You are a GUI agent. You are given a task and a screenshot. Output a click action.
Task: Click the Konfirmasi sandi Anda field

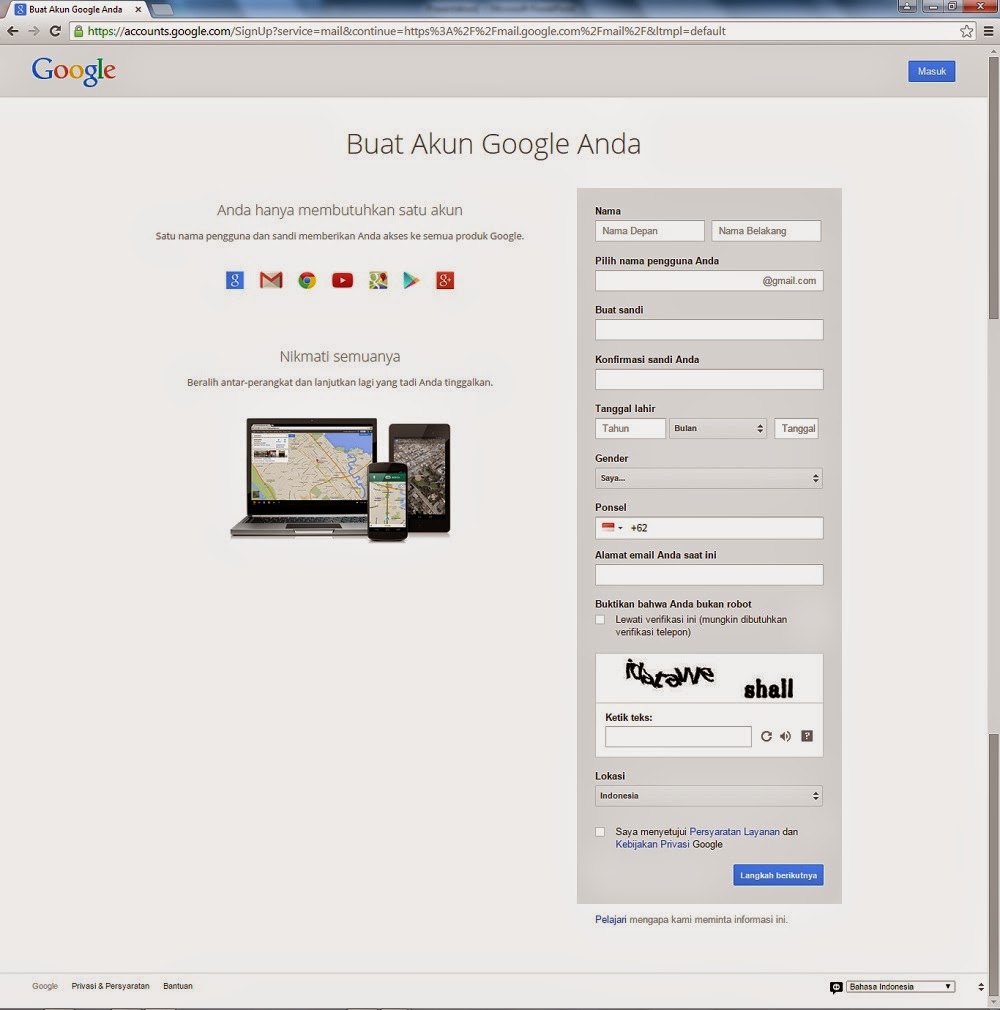[709, 379]
